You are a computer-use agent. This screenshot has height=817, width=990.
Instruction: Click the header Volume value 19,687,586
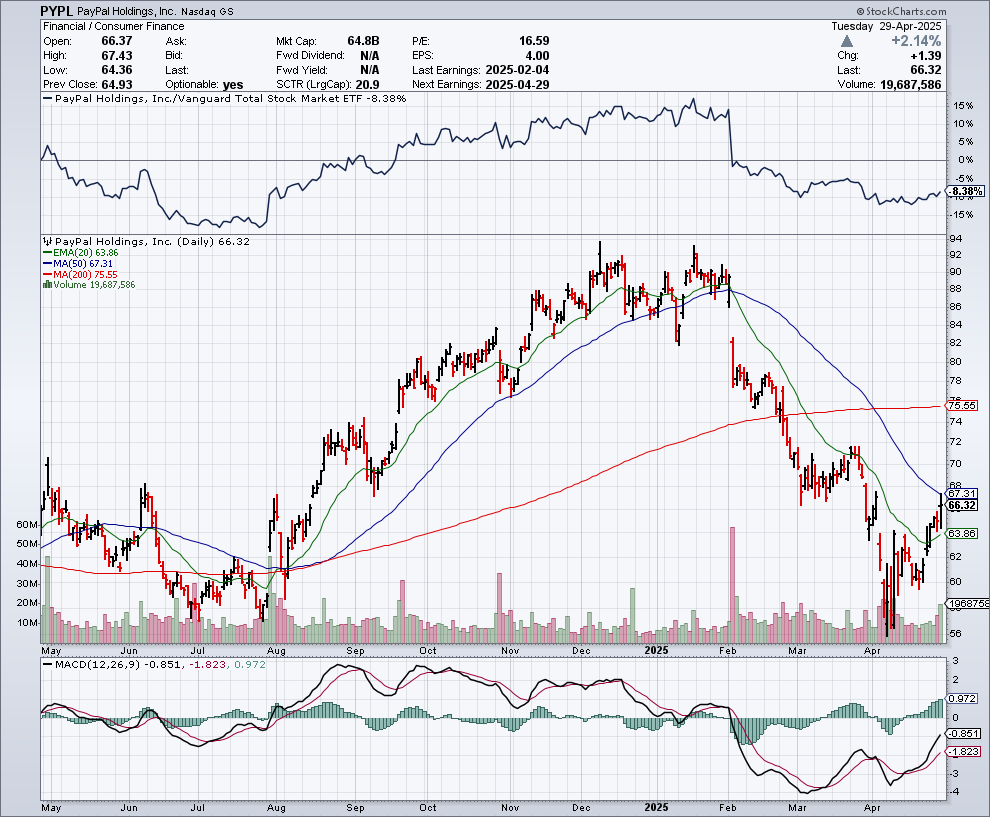910,85
